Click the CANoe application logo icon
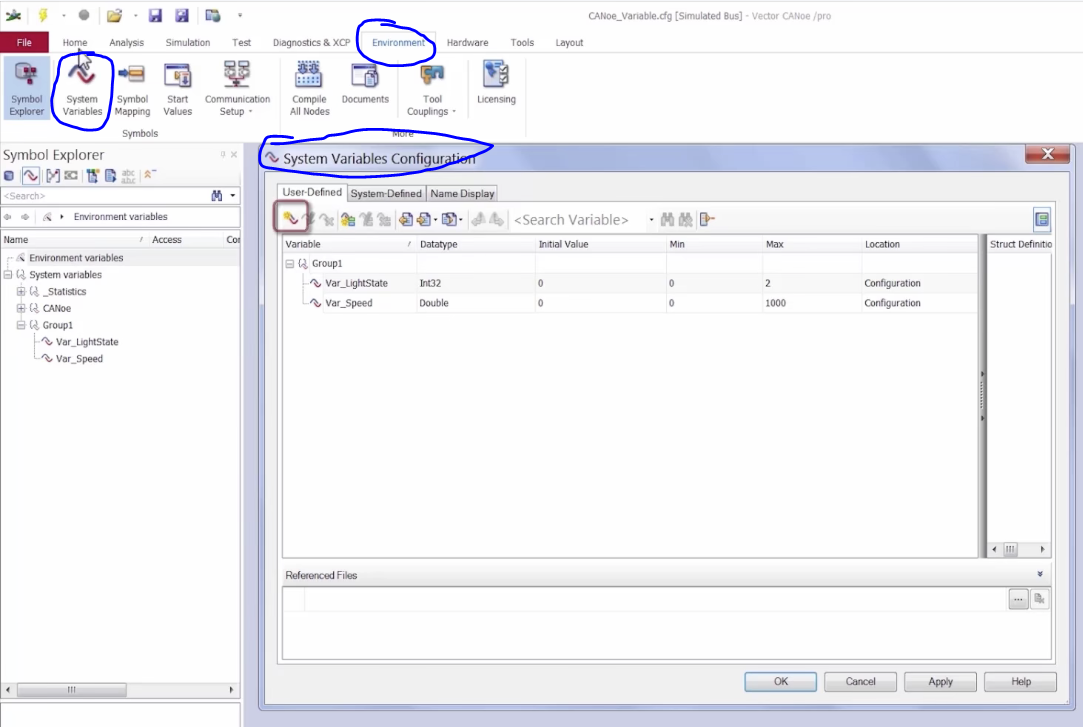The width and height of the screenshot is (1083, 727). coord(13,15)
